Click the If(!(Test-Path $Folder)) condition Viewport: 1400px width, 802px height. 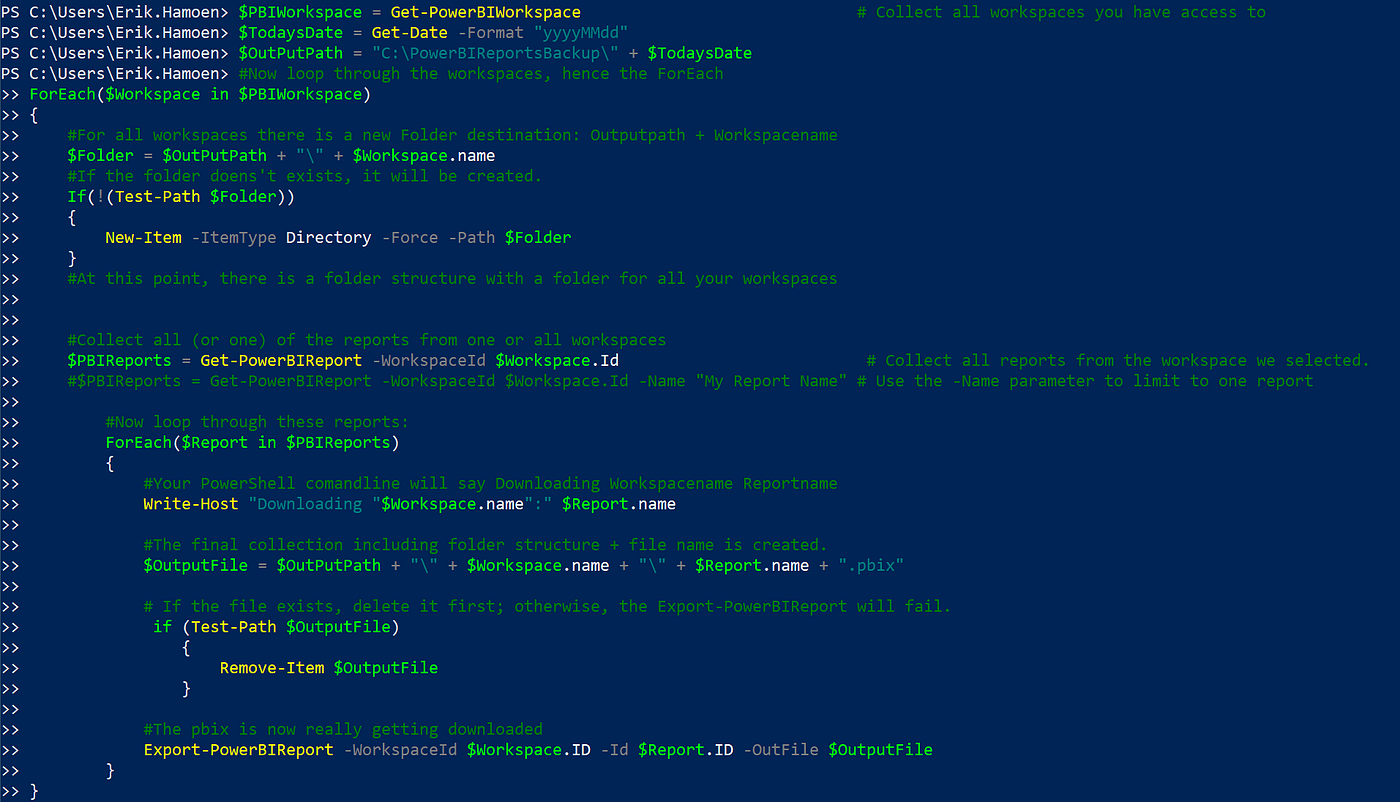click(x=181, y=196)
